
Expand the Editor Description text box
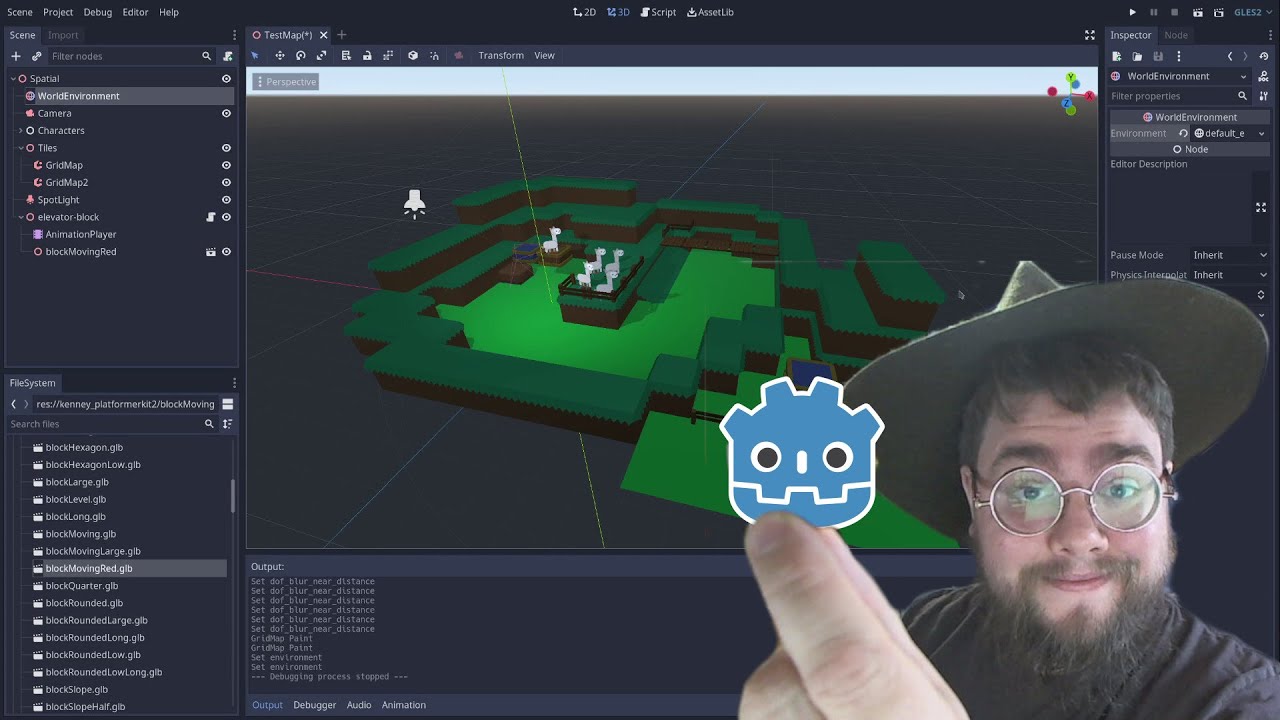pos(1261,207)
